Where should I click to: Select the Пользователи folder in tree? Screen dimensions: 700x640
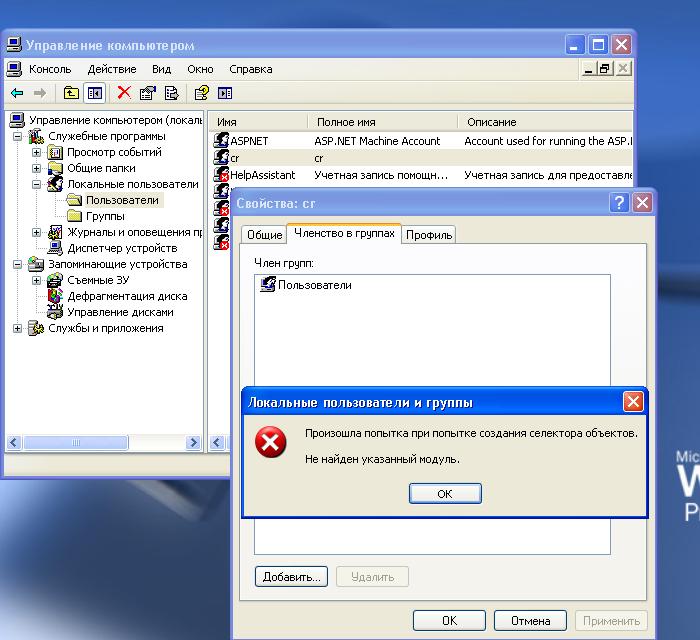[x=122, y=200]
